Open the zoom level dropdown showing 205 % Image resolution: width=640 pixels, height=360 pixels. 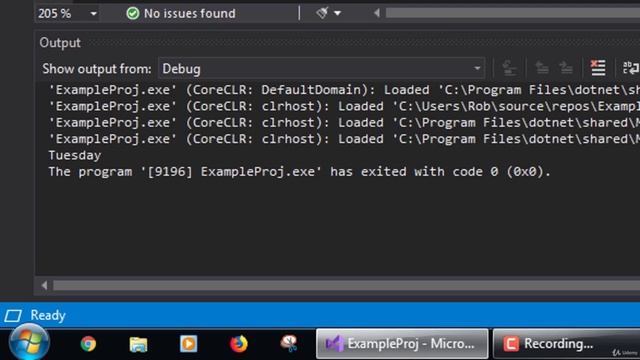(x=68, y=13)
